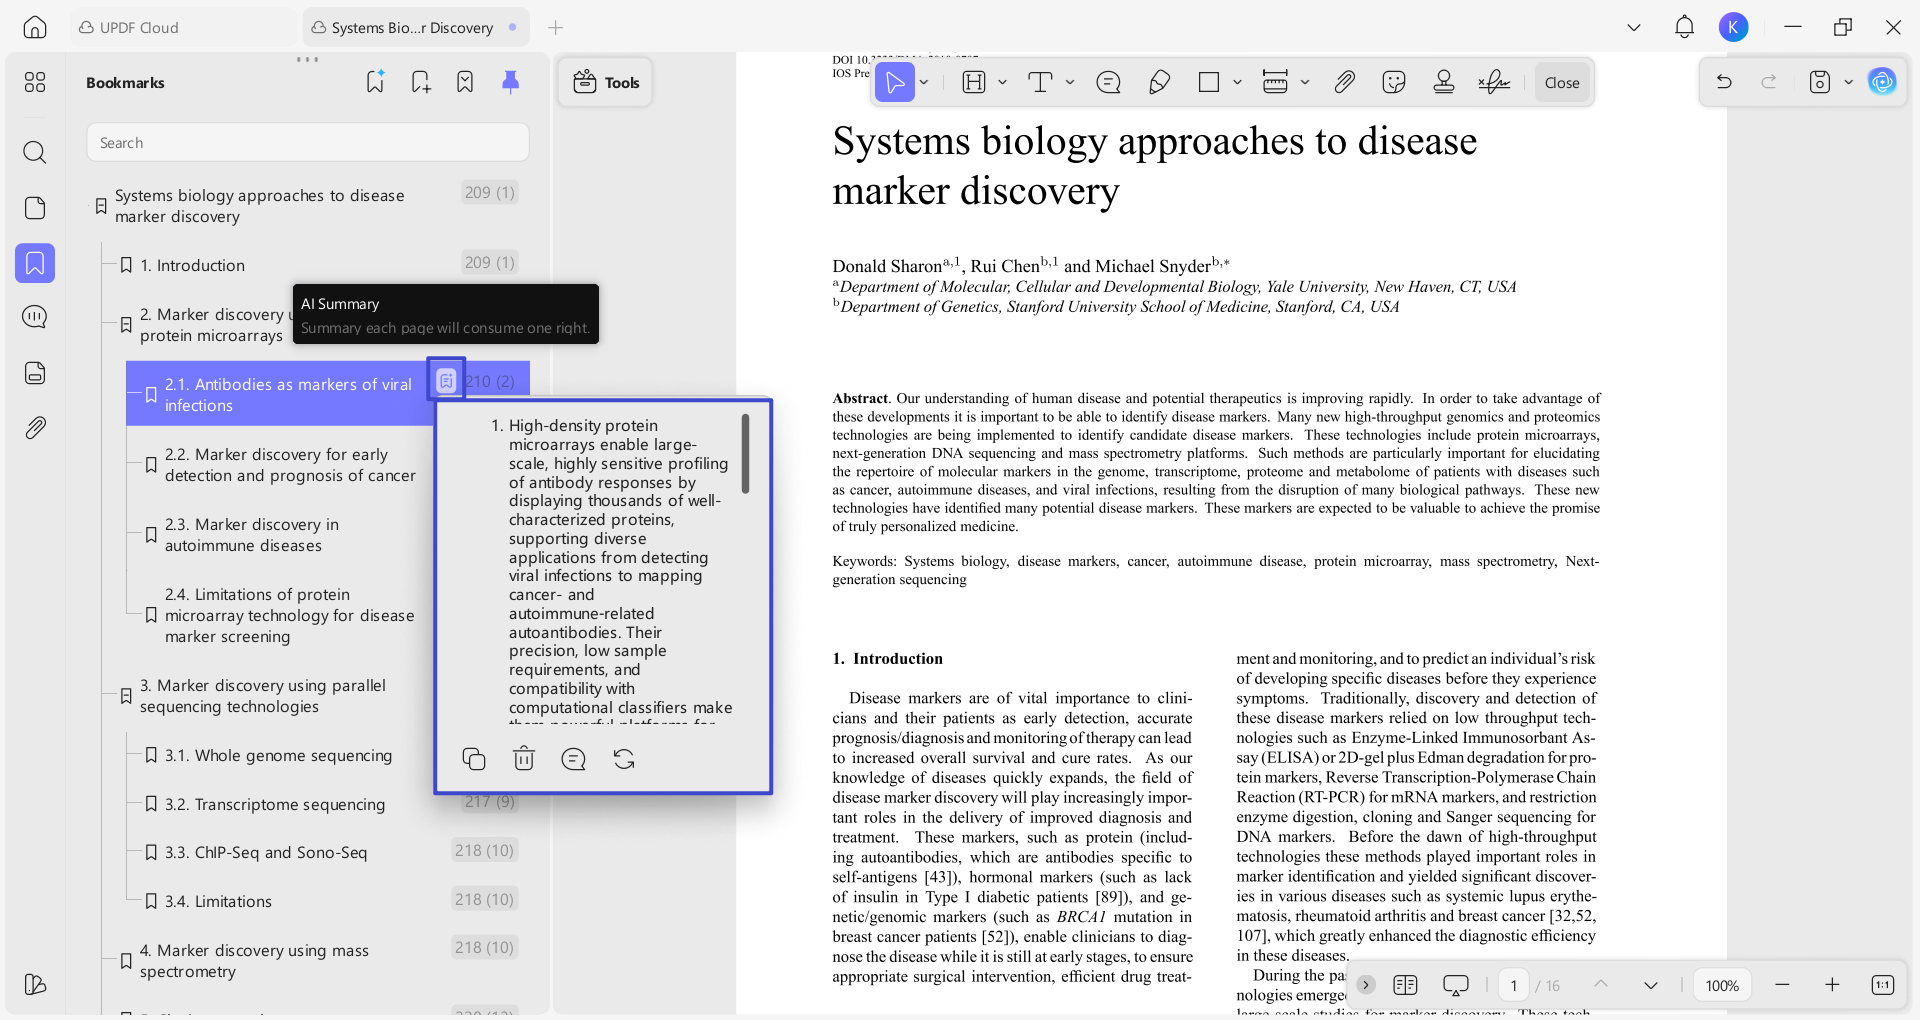Open shape tool dropdown arrow
Image resolution: width=1920 pixels, height=1020 pixels.
[x=1237, y=82]
